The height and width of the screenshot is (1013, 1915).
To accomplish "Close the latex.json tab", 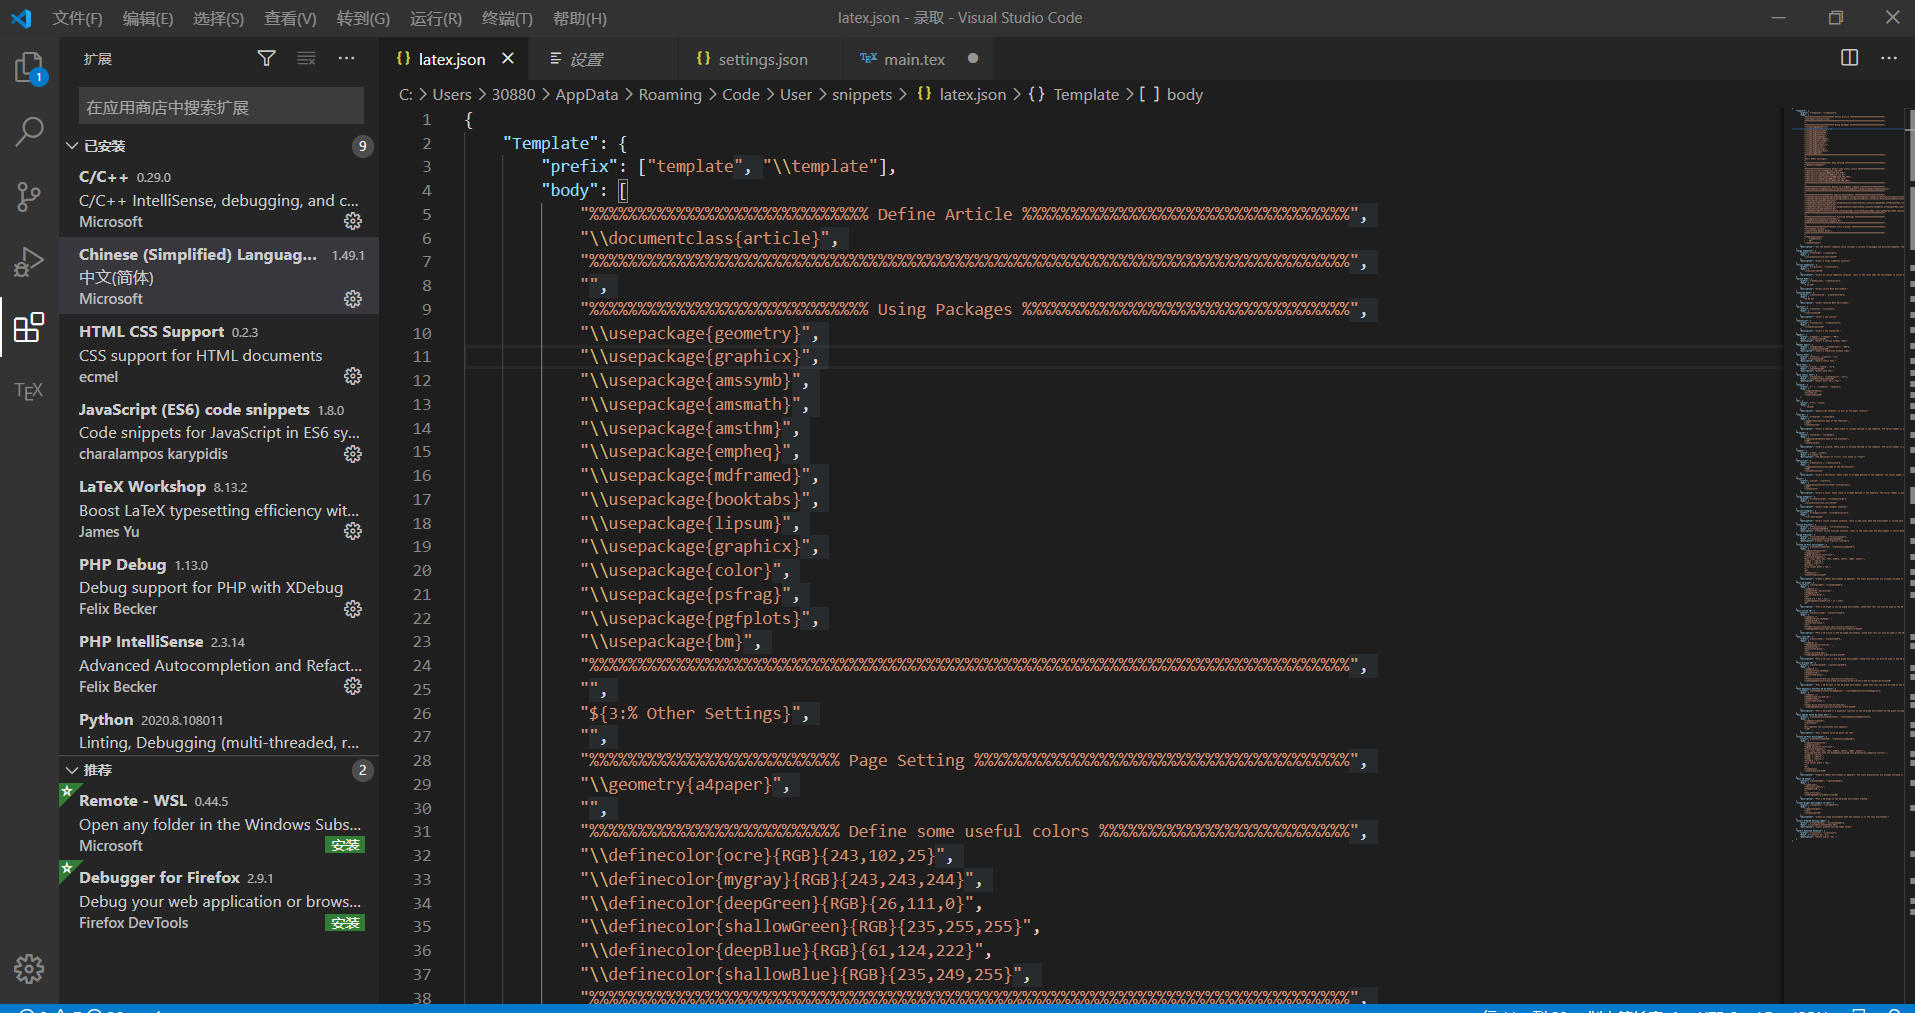I will point(508,59).
